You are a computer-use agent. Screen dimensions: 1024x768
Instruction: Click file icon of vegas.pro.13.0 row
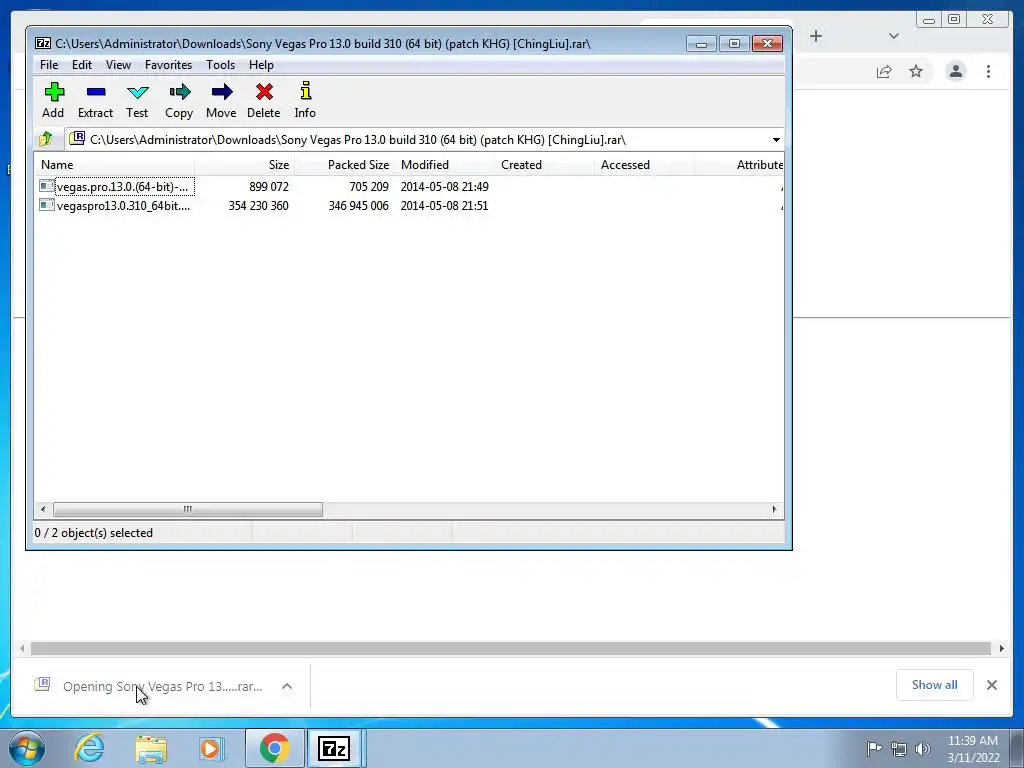[46, 186]
